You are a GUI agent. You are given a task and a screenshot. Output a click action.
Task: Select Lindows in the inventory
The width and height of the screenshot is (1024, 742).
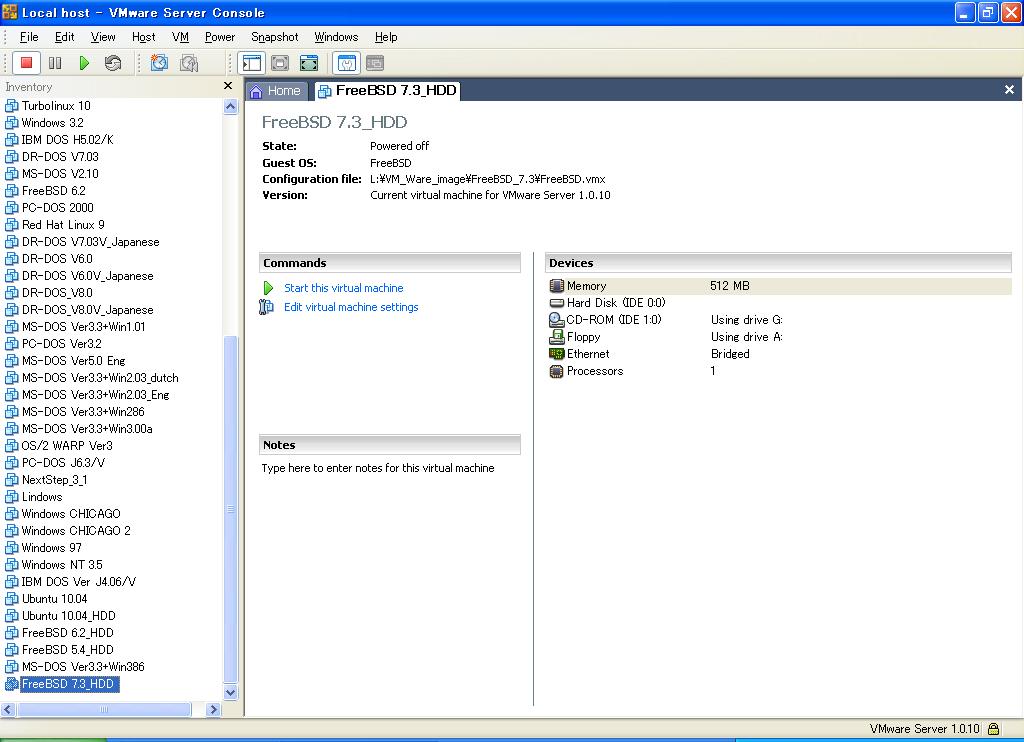42,496
